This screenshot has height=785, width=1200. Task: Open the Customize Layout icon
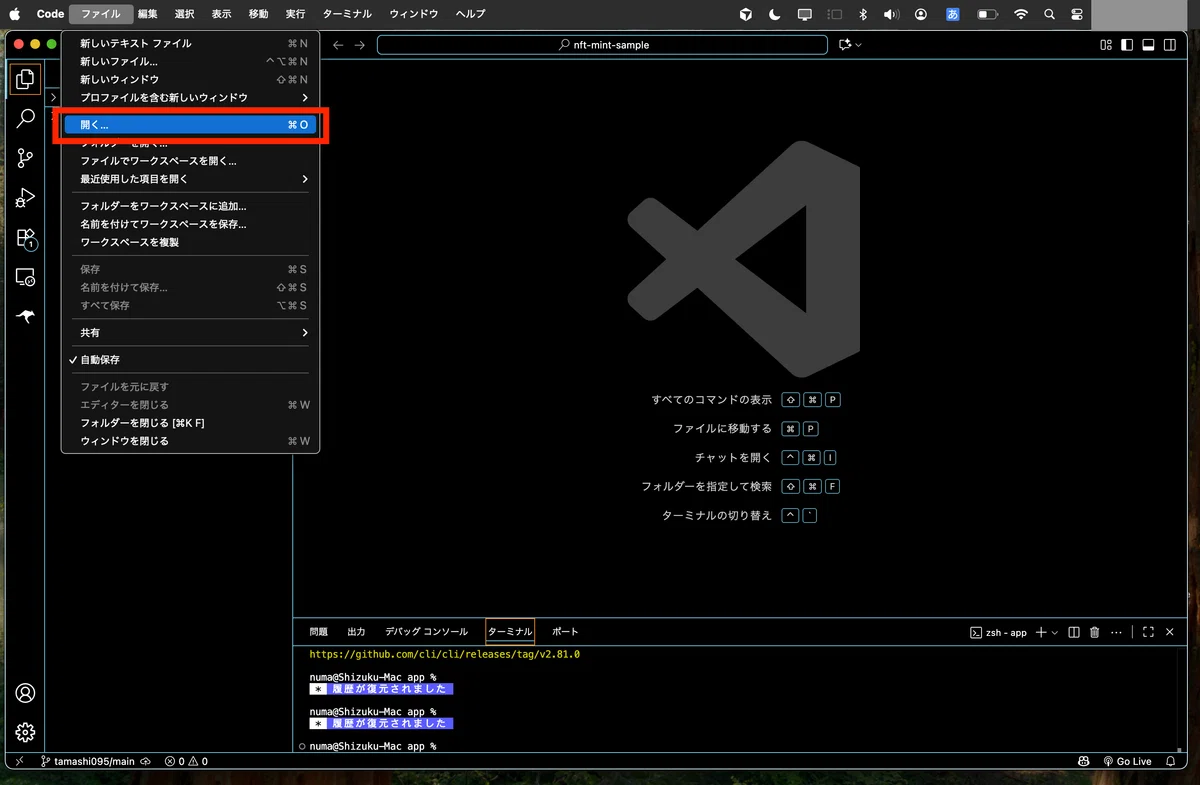click(x=1106, y=45)
